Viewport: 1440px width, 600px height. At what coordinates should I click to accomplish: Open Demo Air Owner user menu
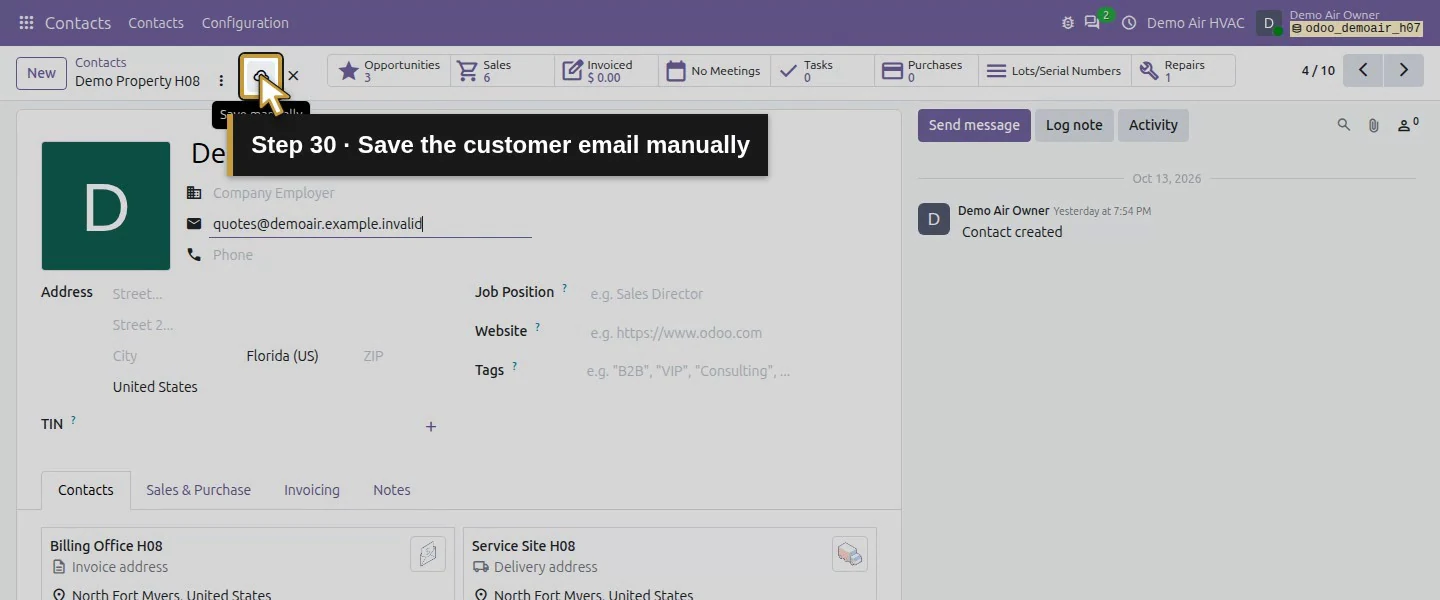1340,22
